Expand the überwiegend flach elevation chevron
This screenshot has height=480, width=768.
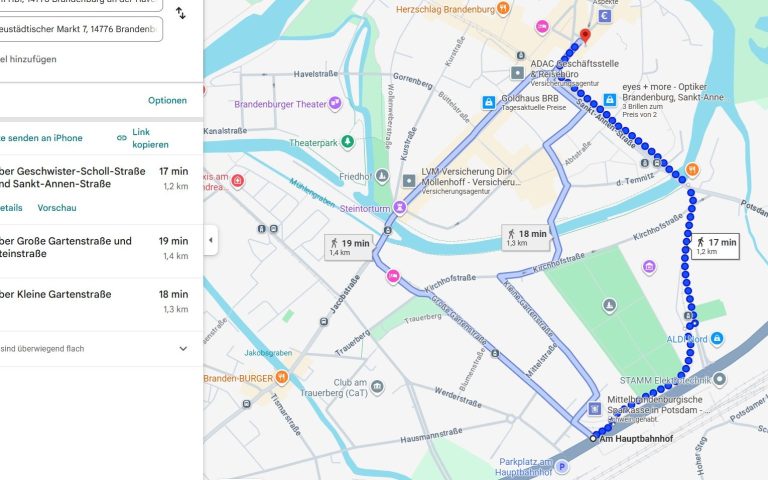point(183,349)
